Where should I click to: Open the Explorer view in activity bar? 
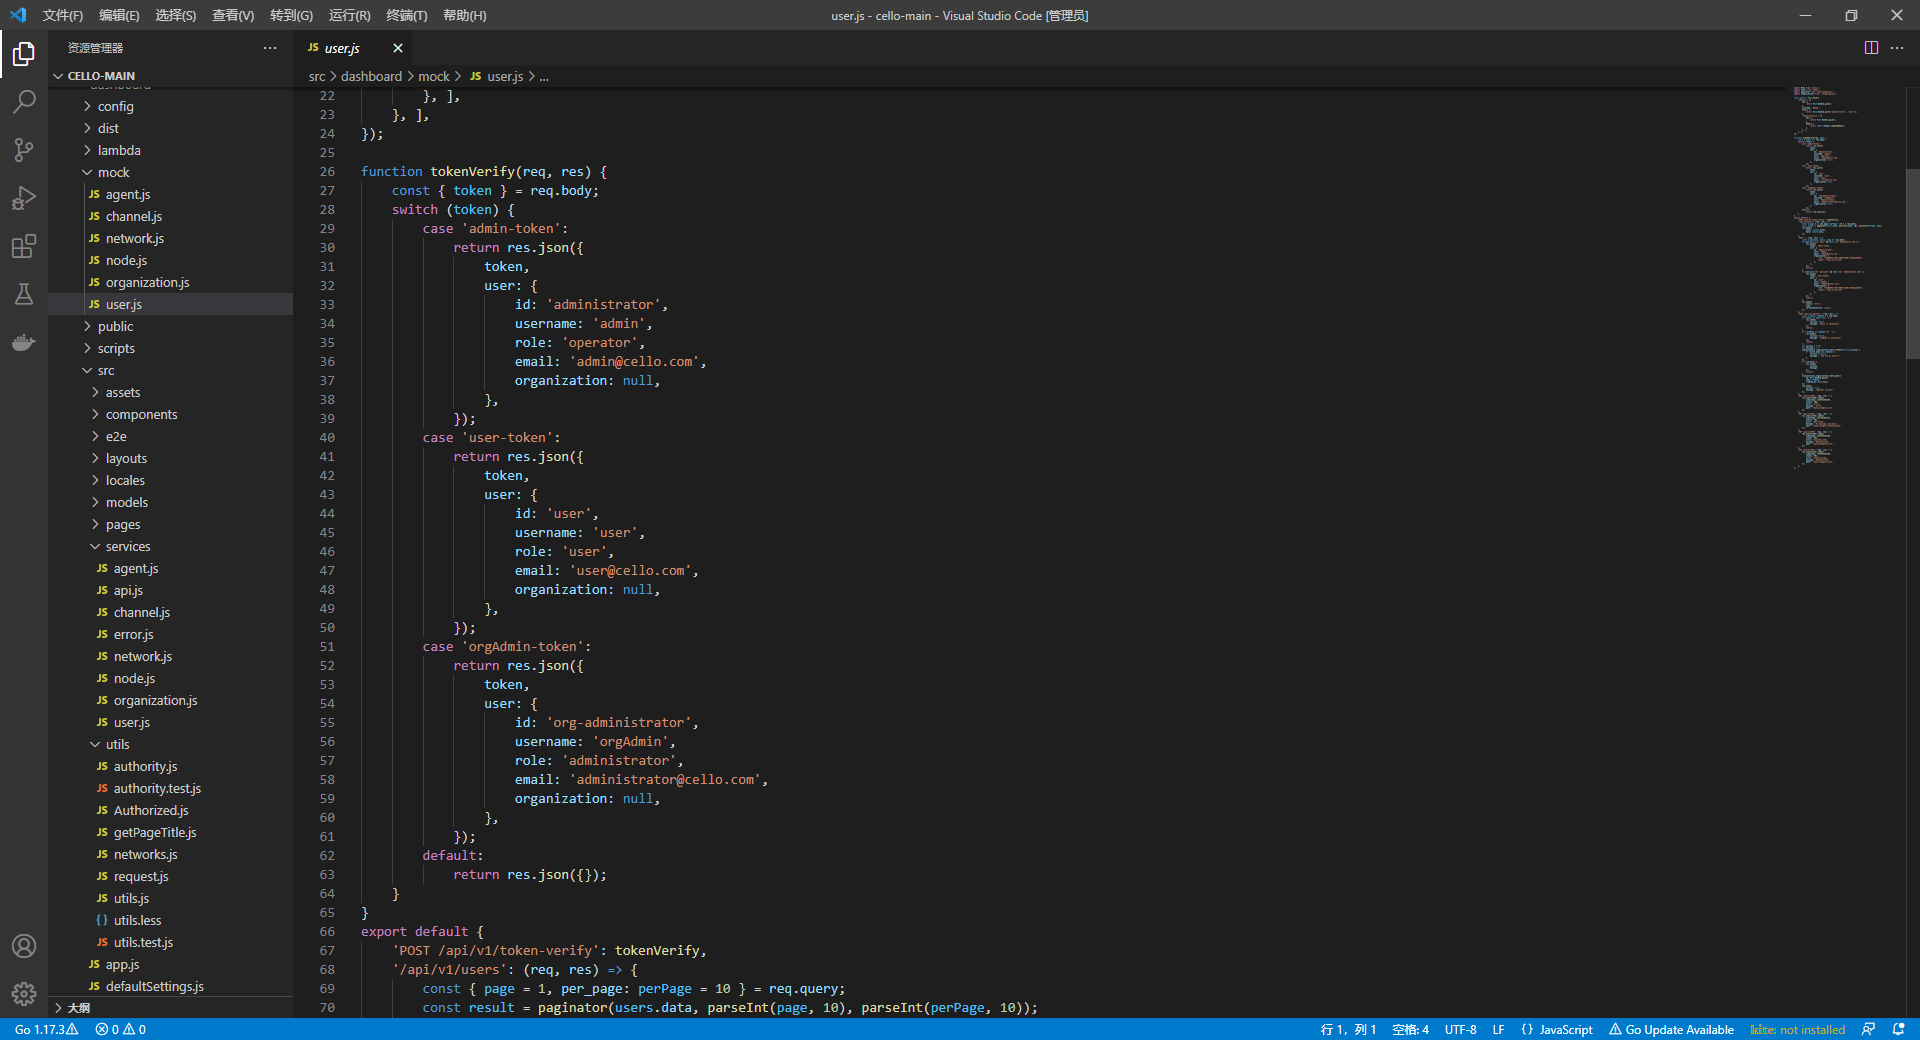point(24,54)
